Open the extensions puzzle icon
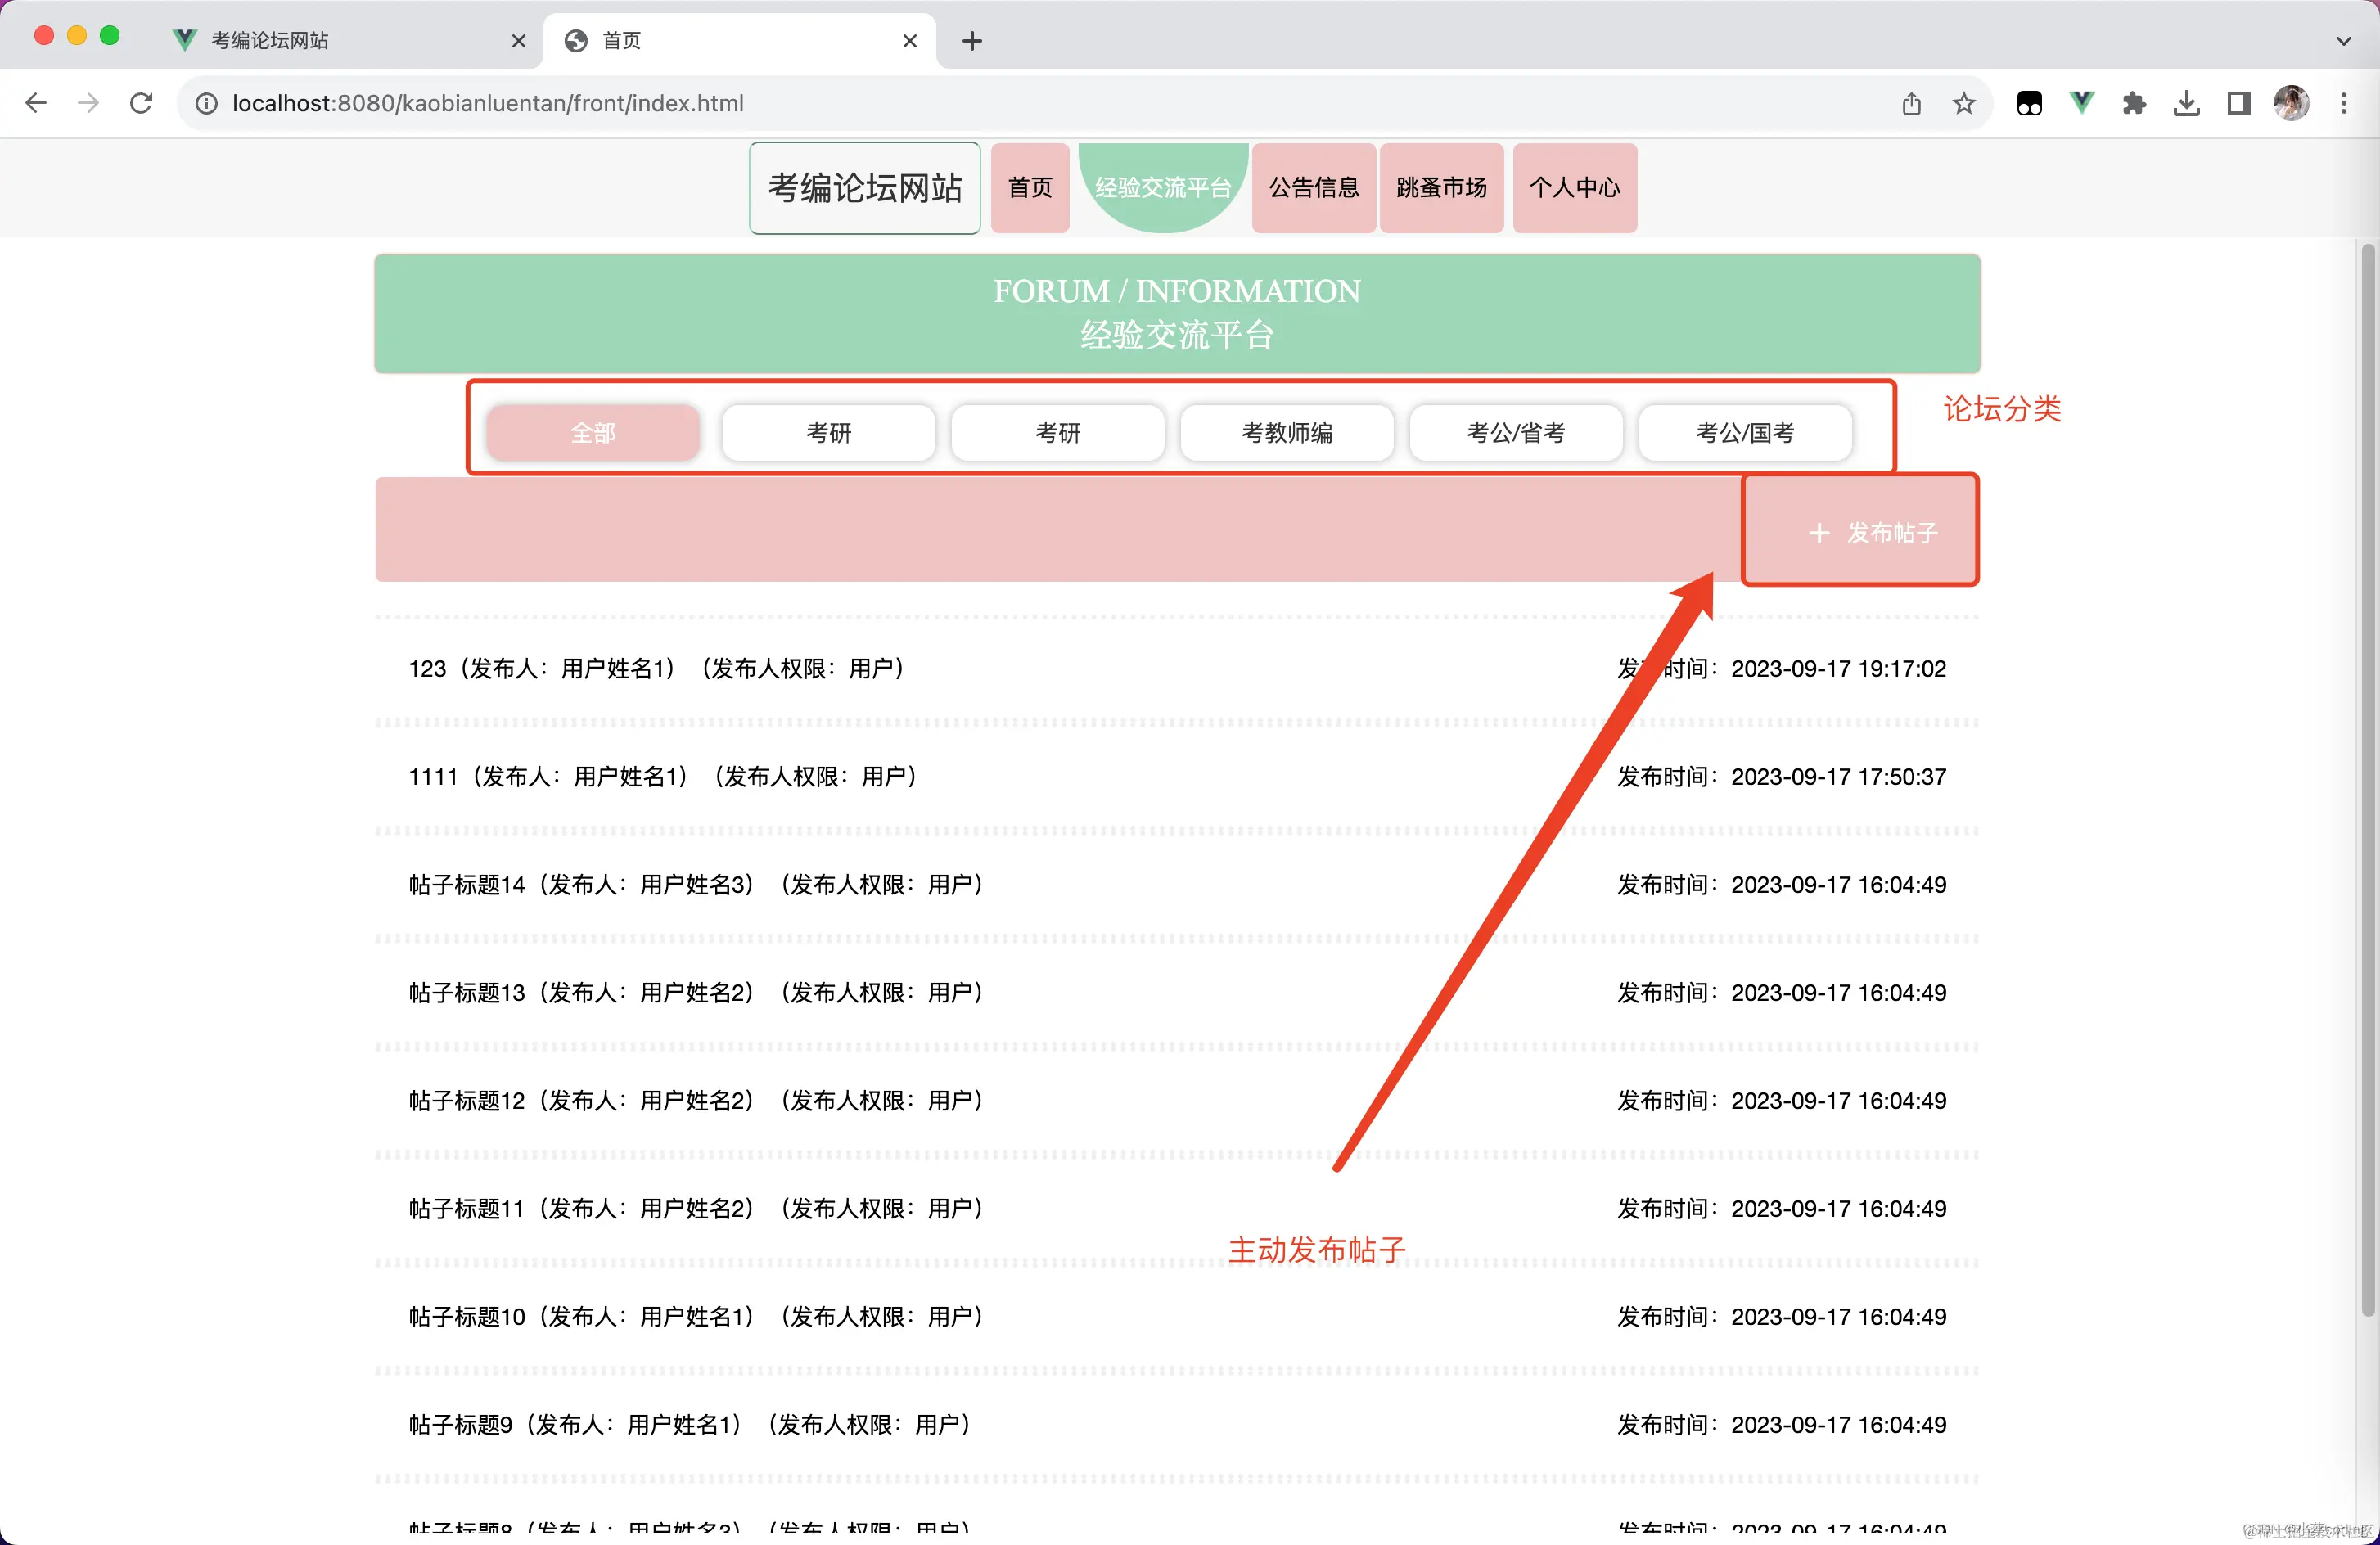 point(2134,103)
